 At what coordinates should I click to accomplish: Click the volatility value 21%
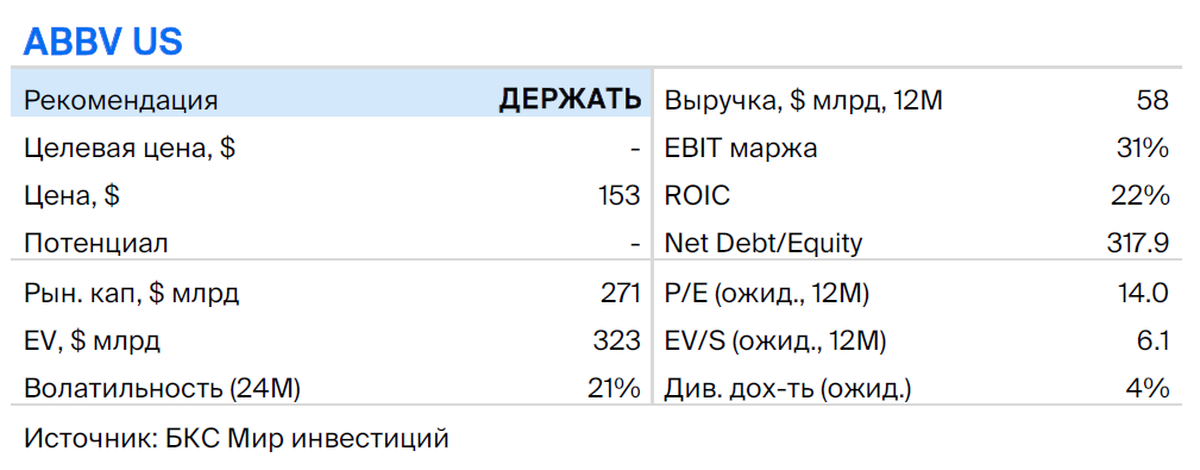[x=615, y=389]
